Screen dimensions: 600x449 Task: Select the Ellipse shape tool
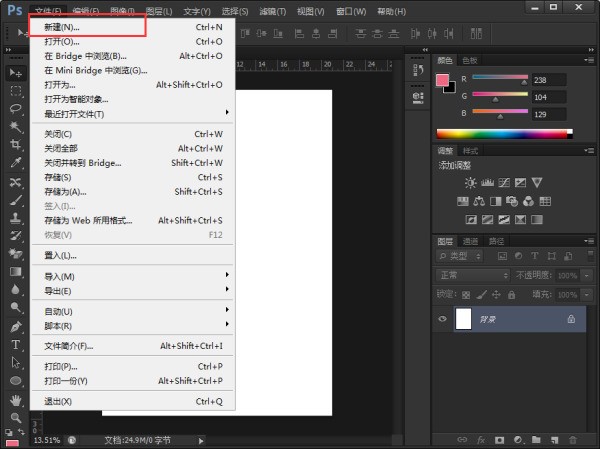tap(15, 380)
